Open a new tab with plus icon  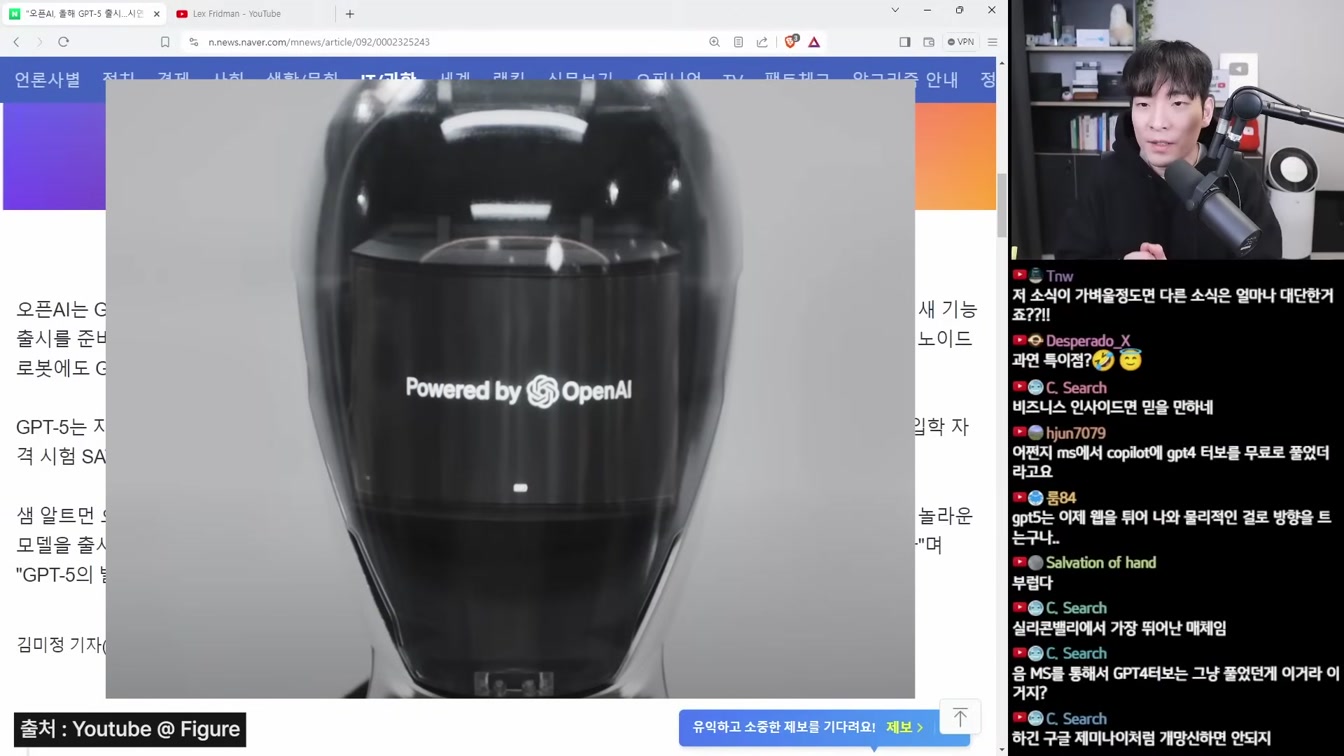click(x=350, y=14)
